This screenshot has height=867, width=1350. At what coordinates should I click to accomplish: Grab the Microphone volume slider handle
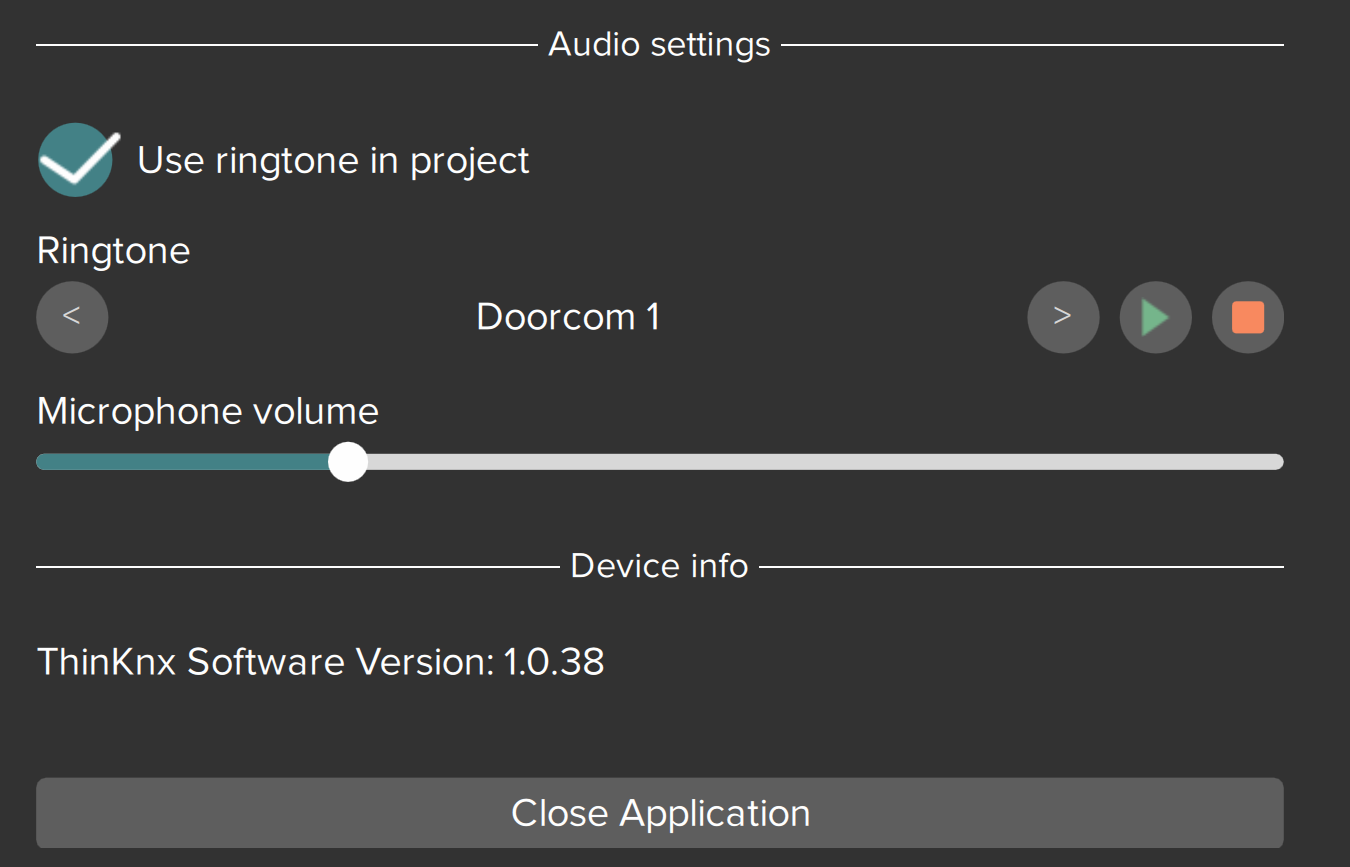pyautogui.click(x=348, y=462)
